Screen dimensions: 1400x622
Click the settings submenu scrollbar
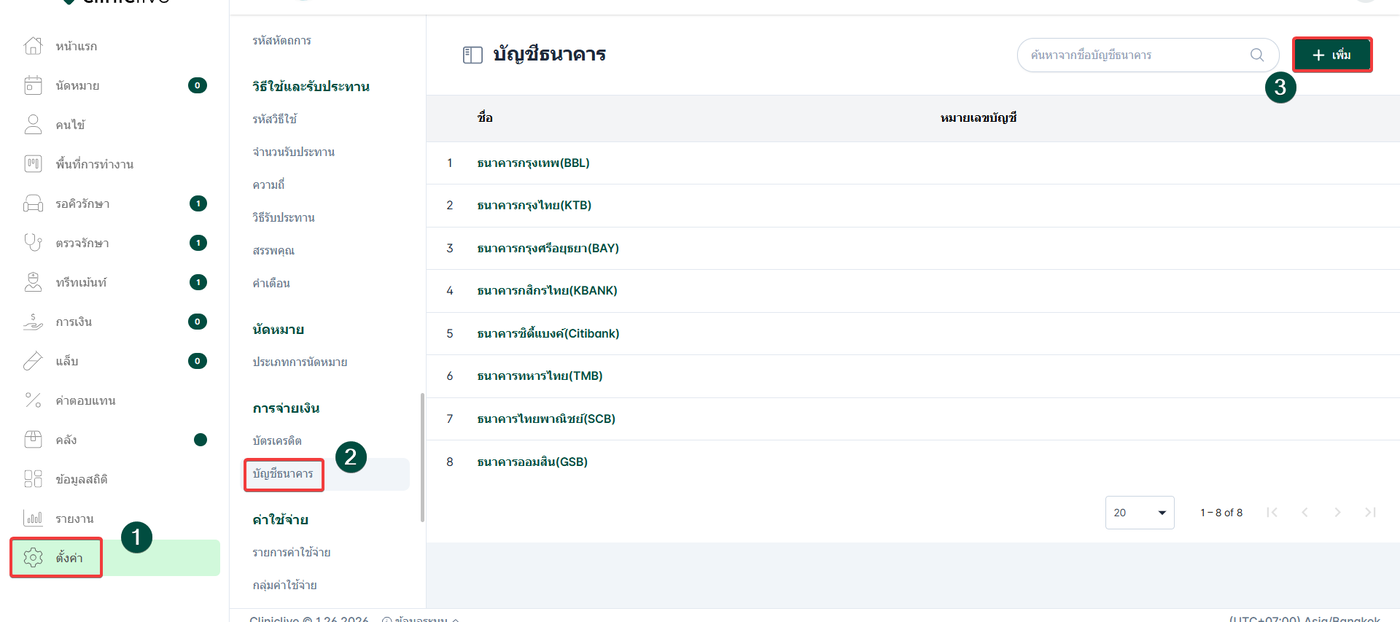point(422,456)
